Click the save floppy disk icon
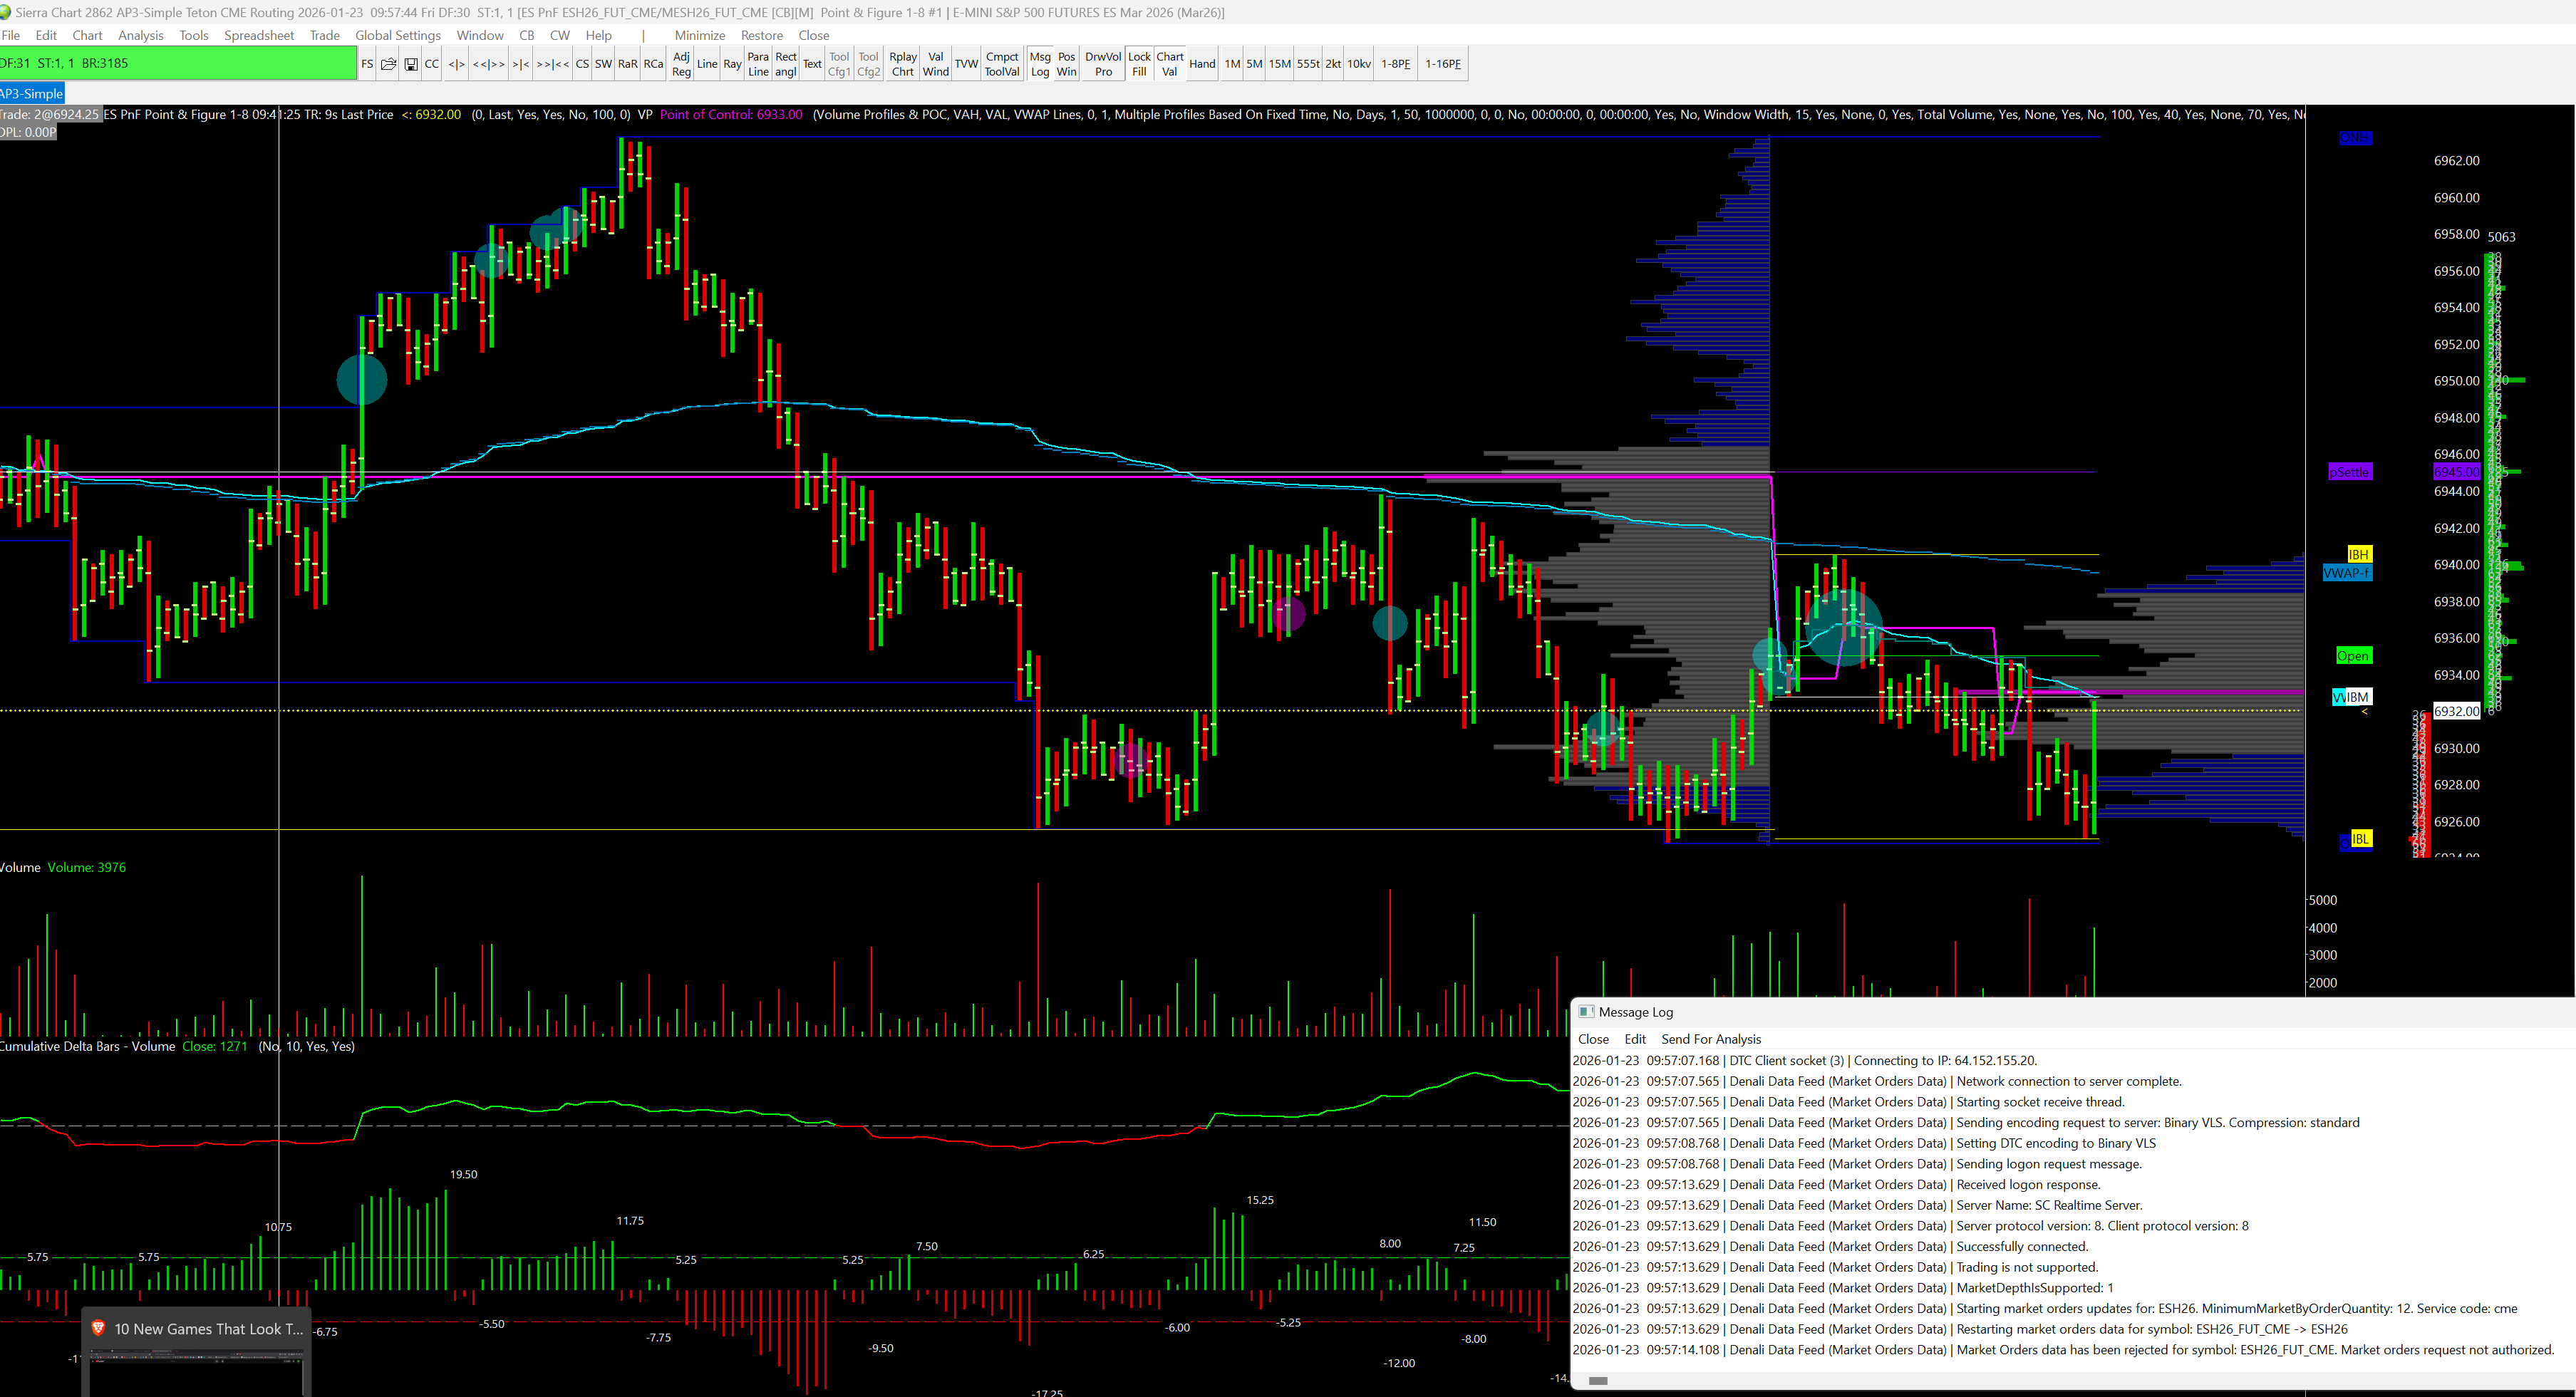 point(410,64)
